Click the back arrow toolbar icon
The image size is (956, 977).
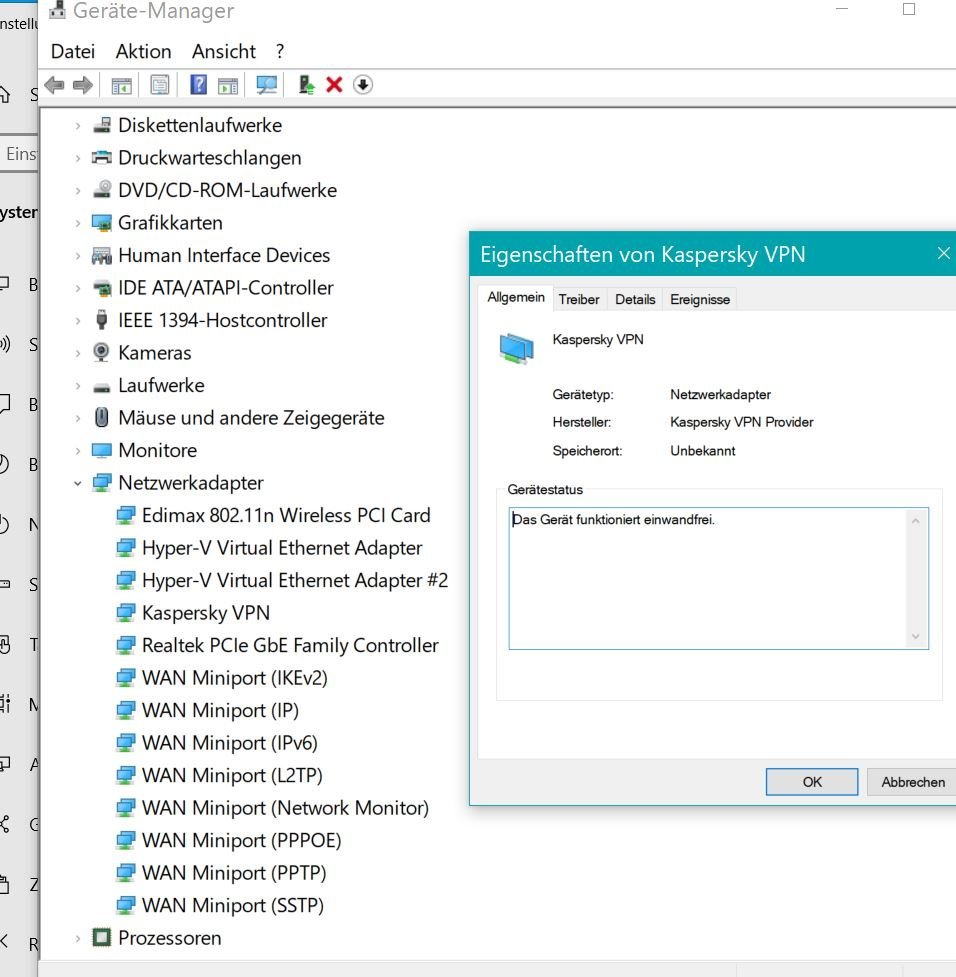pos(54,85)
